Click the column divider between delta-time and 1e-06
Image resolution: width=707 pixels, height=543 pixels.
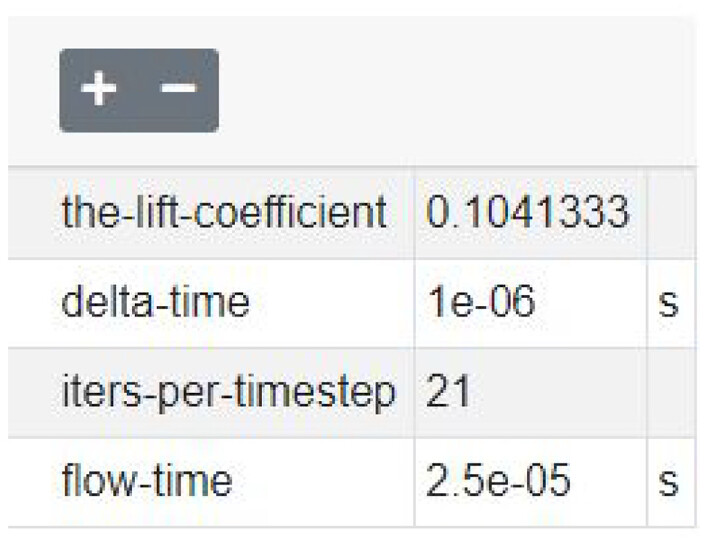pyautogui.click(x=415, y=302)
